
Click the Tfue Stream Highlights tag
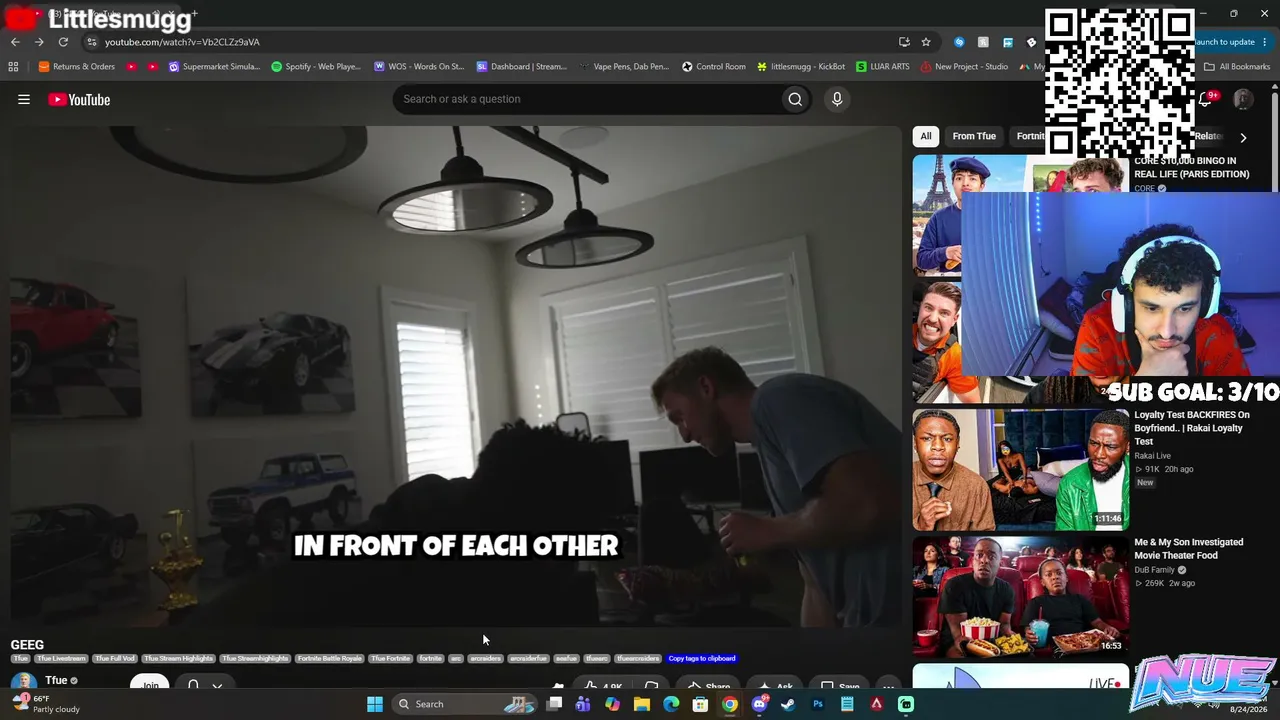click(178, 658)
